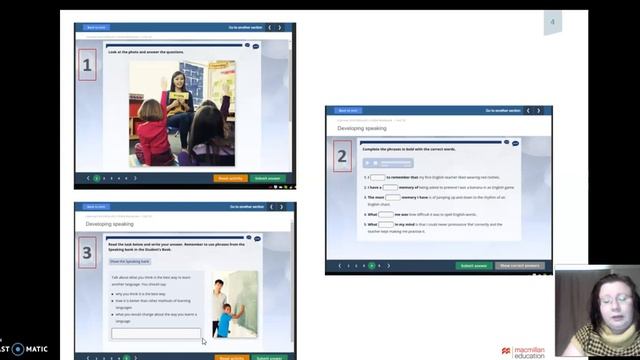This screenshot has height=360, width=640.
Task: Click orange Reset activity under classroom photo
Action: [231, 178]
